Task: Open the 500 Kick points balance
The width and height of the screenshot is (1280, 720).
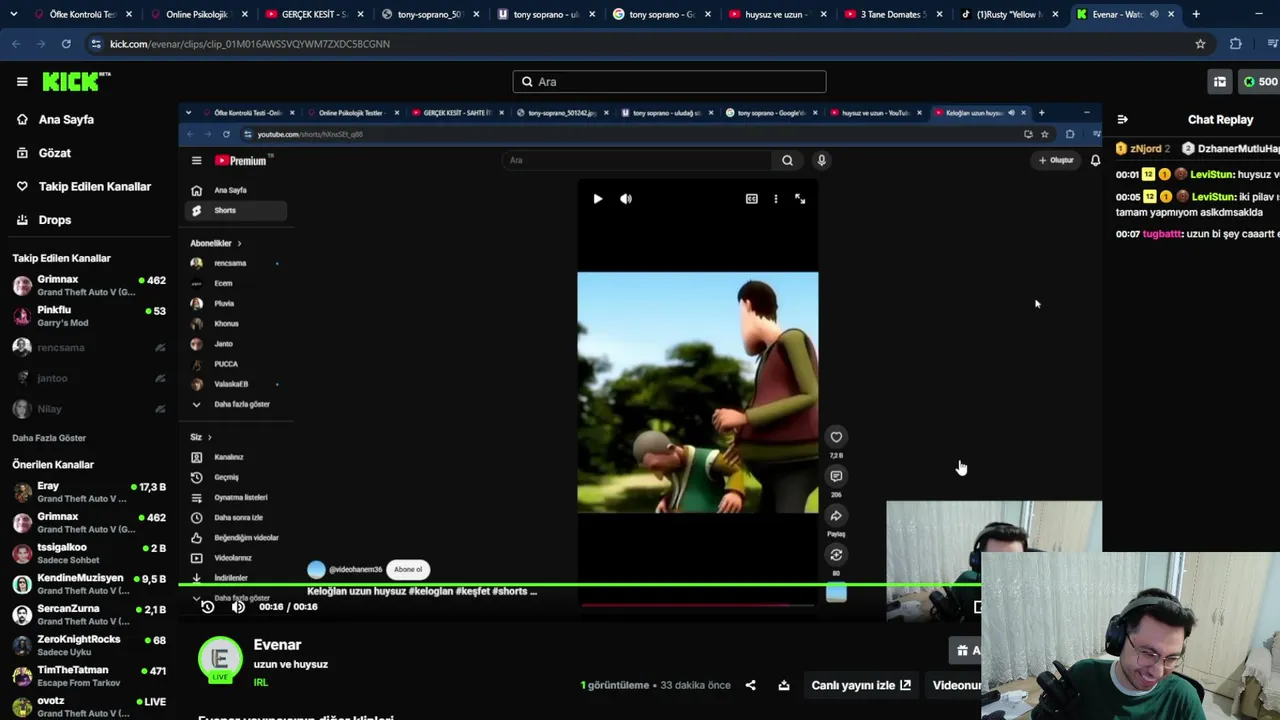Action: (x=1259, y=82)
